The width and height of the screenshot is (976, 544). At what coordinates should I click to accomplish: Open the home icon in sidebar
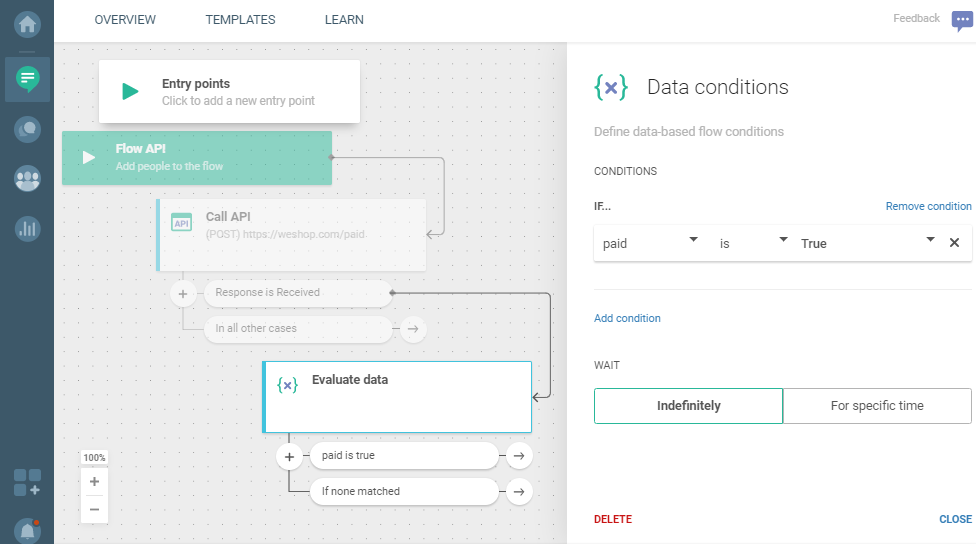pos(27,24)
